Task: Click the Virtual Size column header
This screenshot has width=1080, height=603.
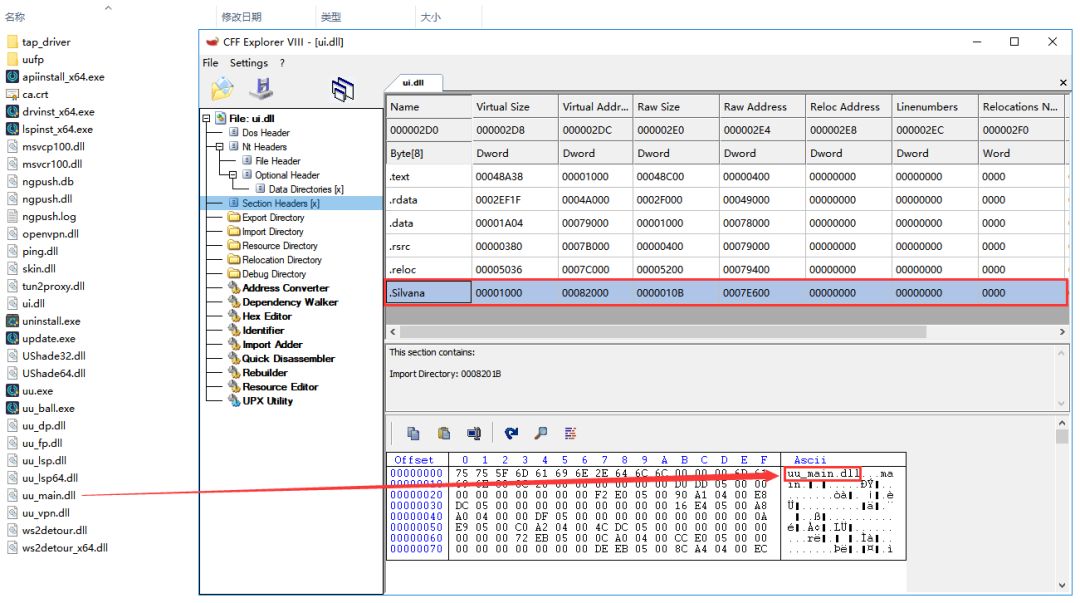Action: click(502, 107)
